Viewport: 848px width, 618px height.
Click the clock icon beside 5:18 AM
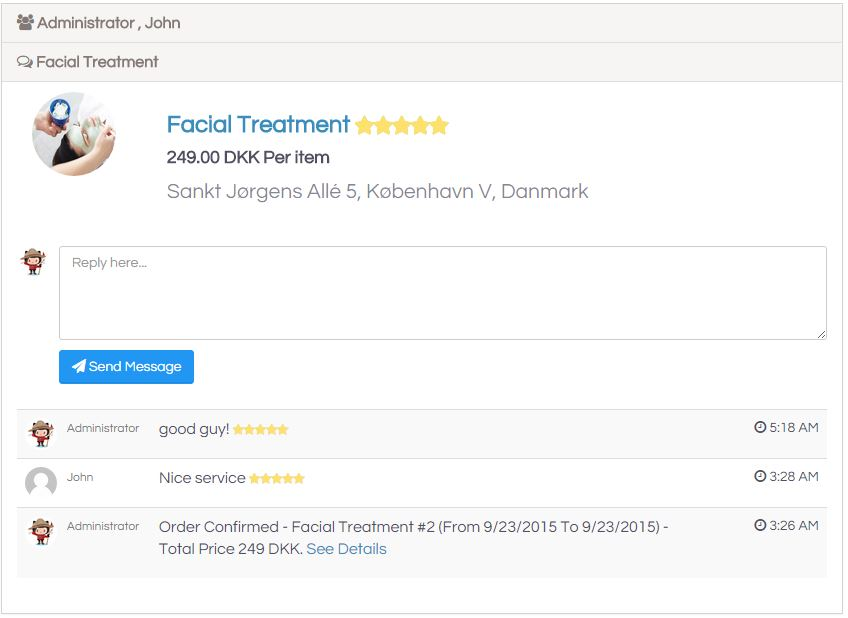point(760,427)
